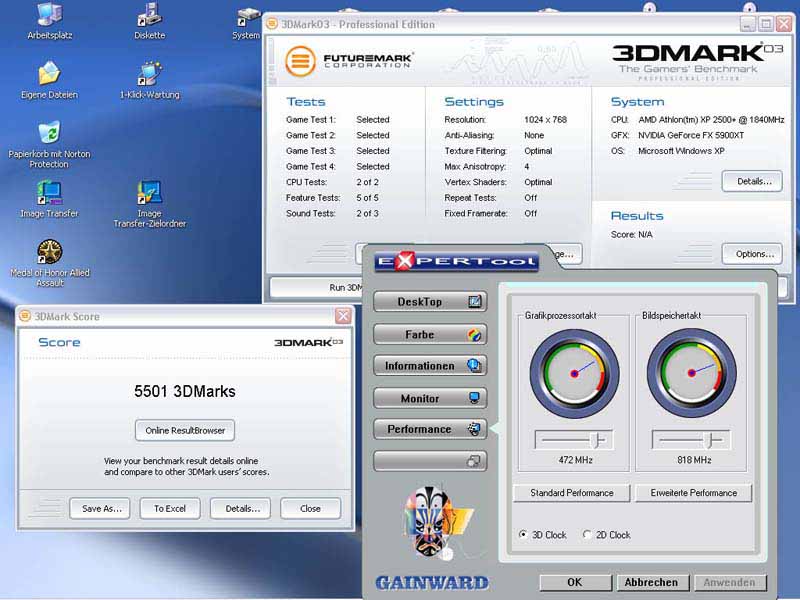Click the Anwenden apply button
This screenshot has width=800, height=600.
[730, 583]
